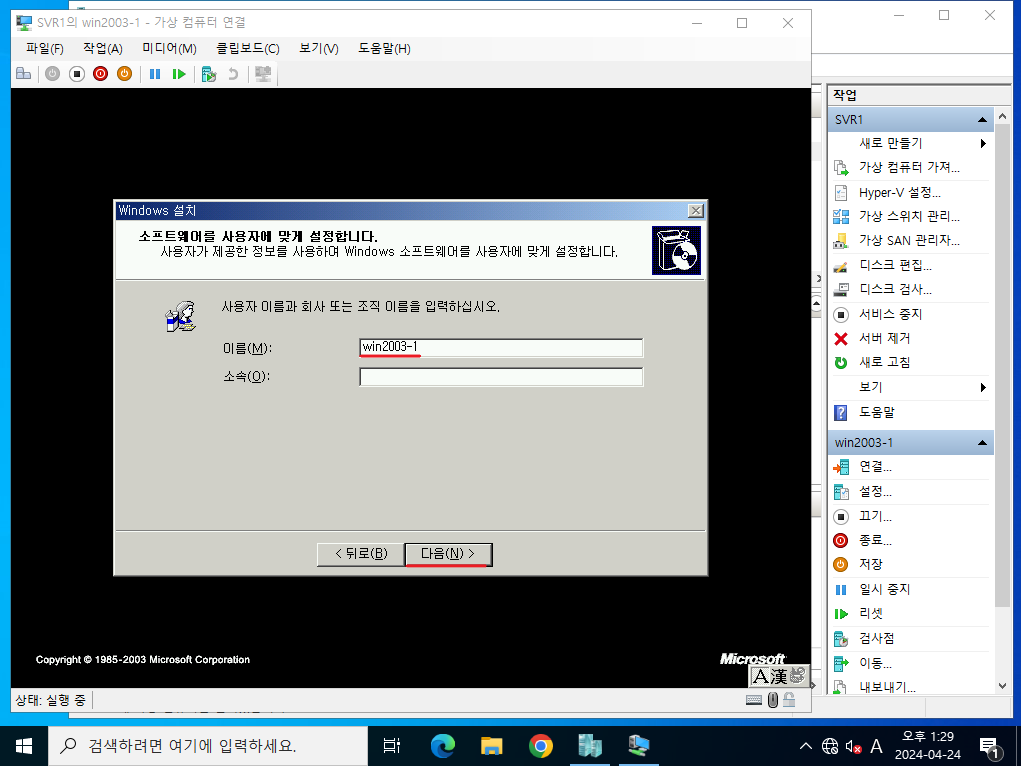Open the 보기(V) menu in the menu bar

(319, 49)
